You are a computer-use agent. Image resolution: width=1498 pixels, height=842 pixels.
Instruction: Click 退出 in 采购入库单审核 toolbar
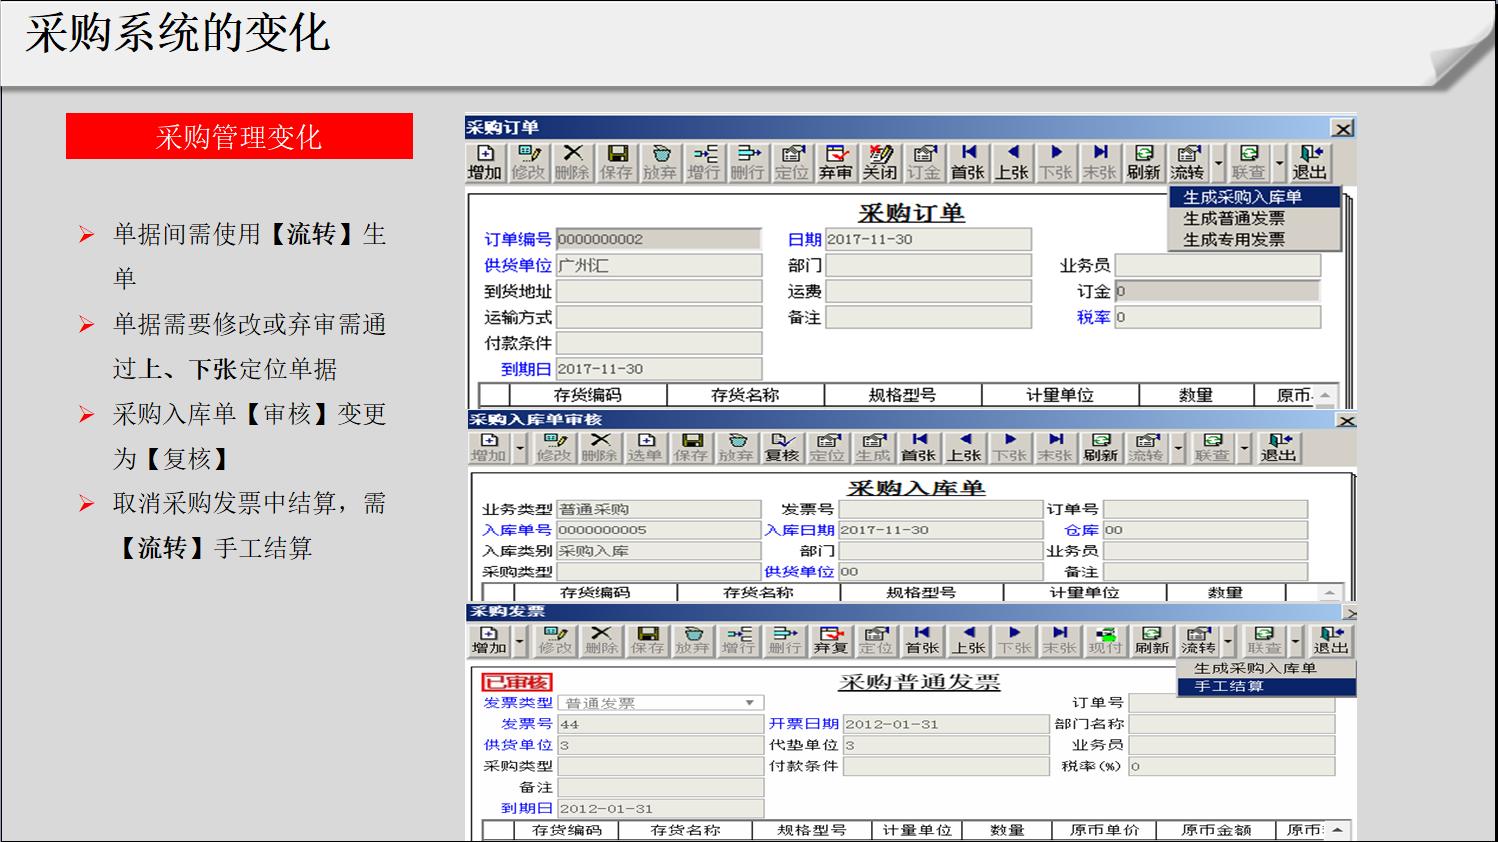[1278, 447]
